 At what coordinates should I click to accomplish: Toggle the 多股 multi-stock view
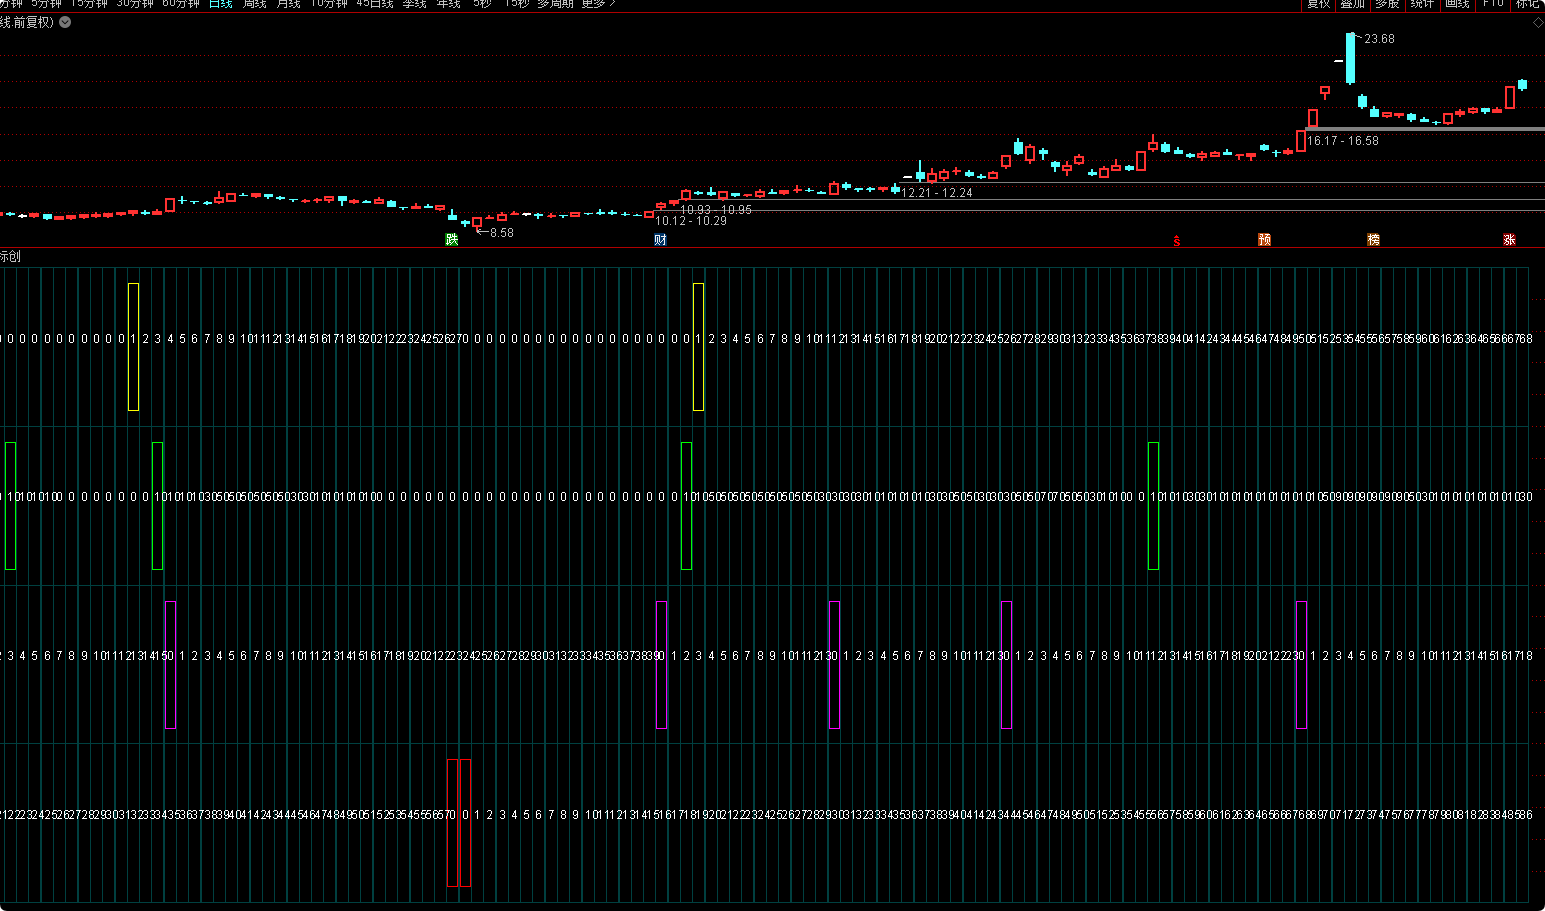[1387, 4]
